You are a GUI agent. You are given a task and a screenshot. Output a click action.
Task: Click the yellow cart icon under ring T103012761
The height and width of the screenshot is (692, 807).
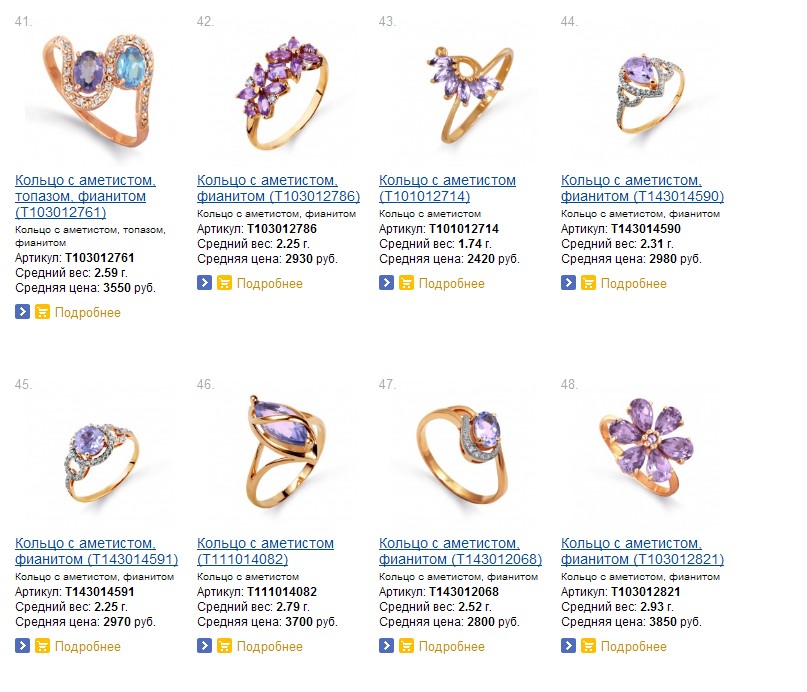pos(42,312)
